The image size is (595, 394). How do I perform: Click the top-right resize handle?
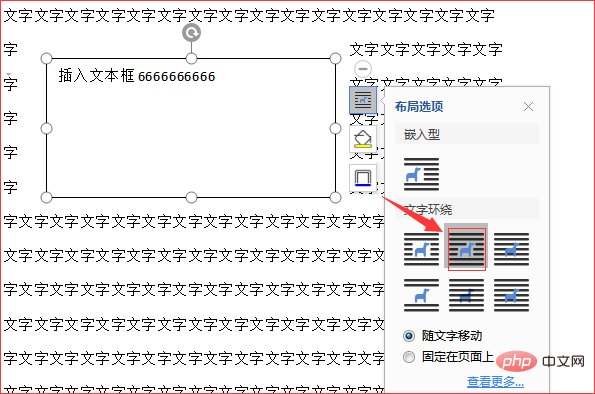[x=335, y=58]
